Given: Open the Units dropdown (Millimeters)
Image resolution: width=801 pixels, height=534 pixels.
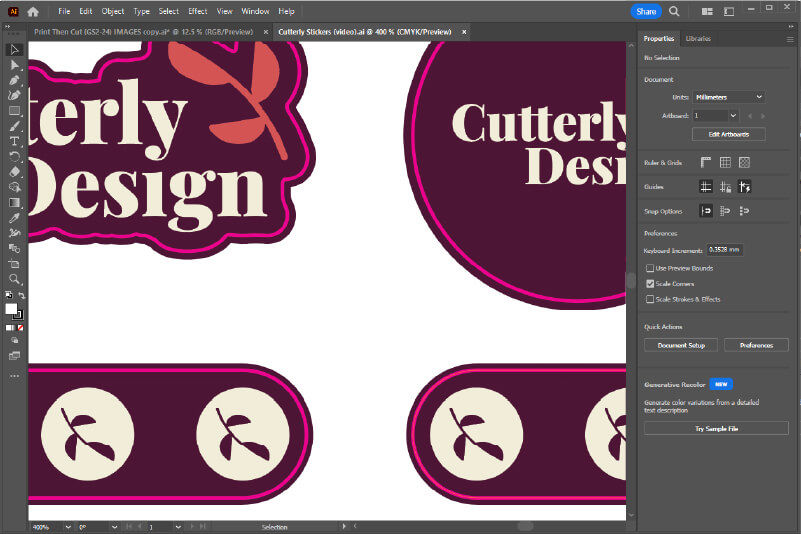Looking at the screenshot, I should (x=729, y=97).
